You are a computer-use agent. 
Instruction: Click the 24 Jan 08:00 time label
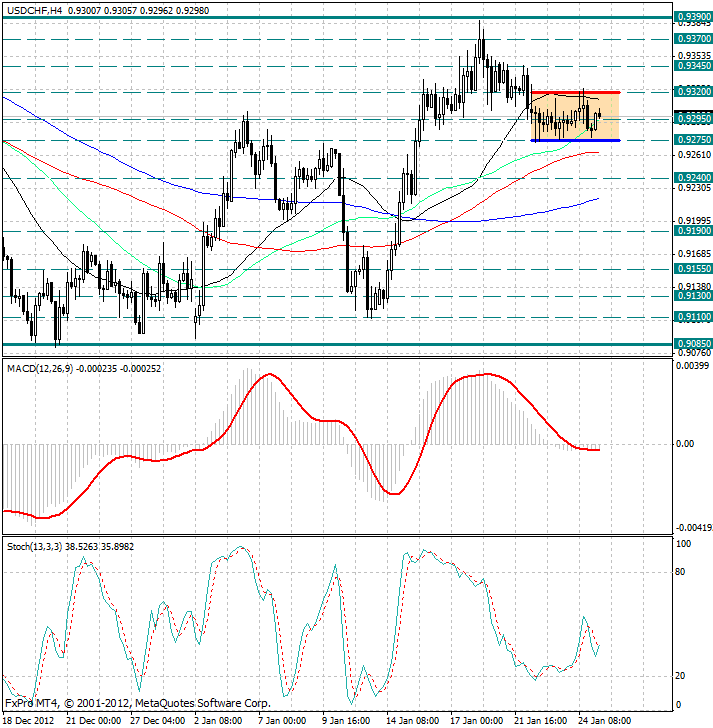[x=604, y=721]
